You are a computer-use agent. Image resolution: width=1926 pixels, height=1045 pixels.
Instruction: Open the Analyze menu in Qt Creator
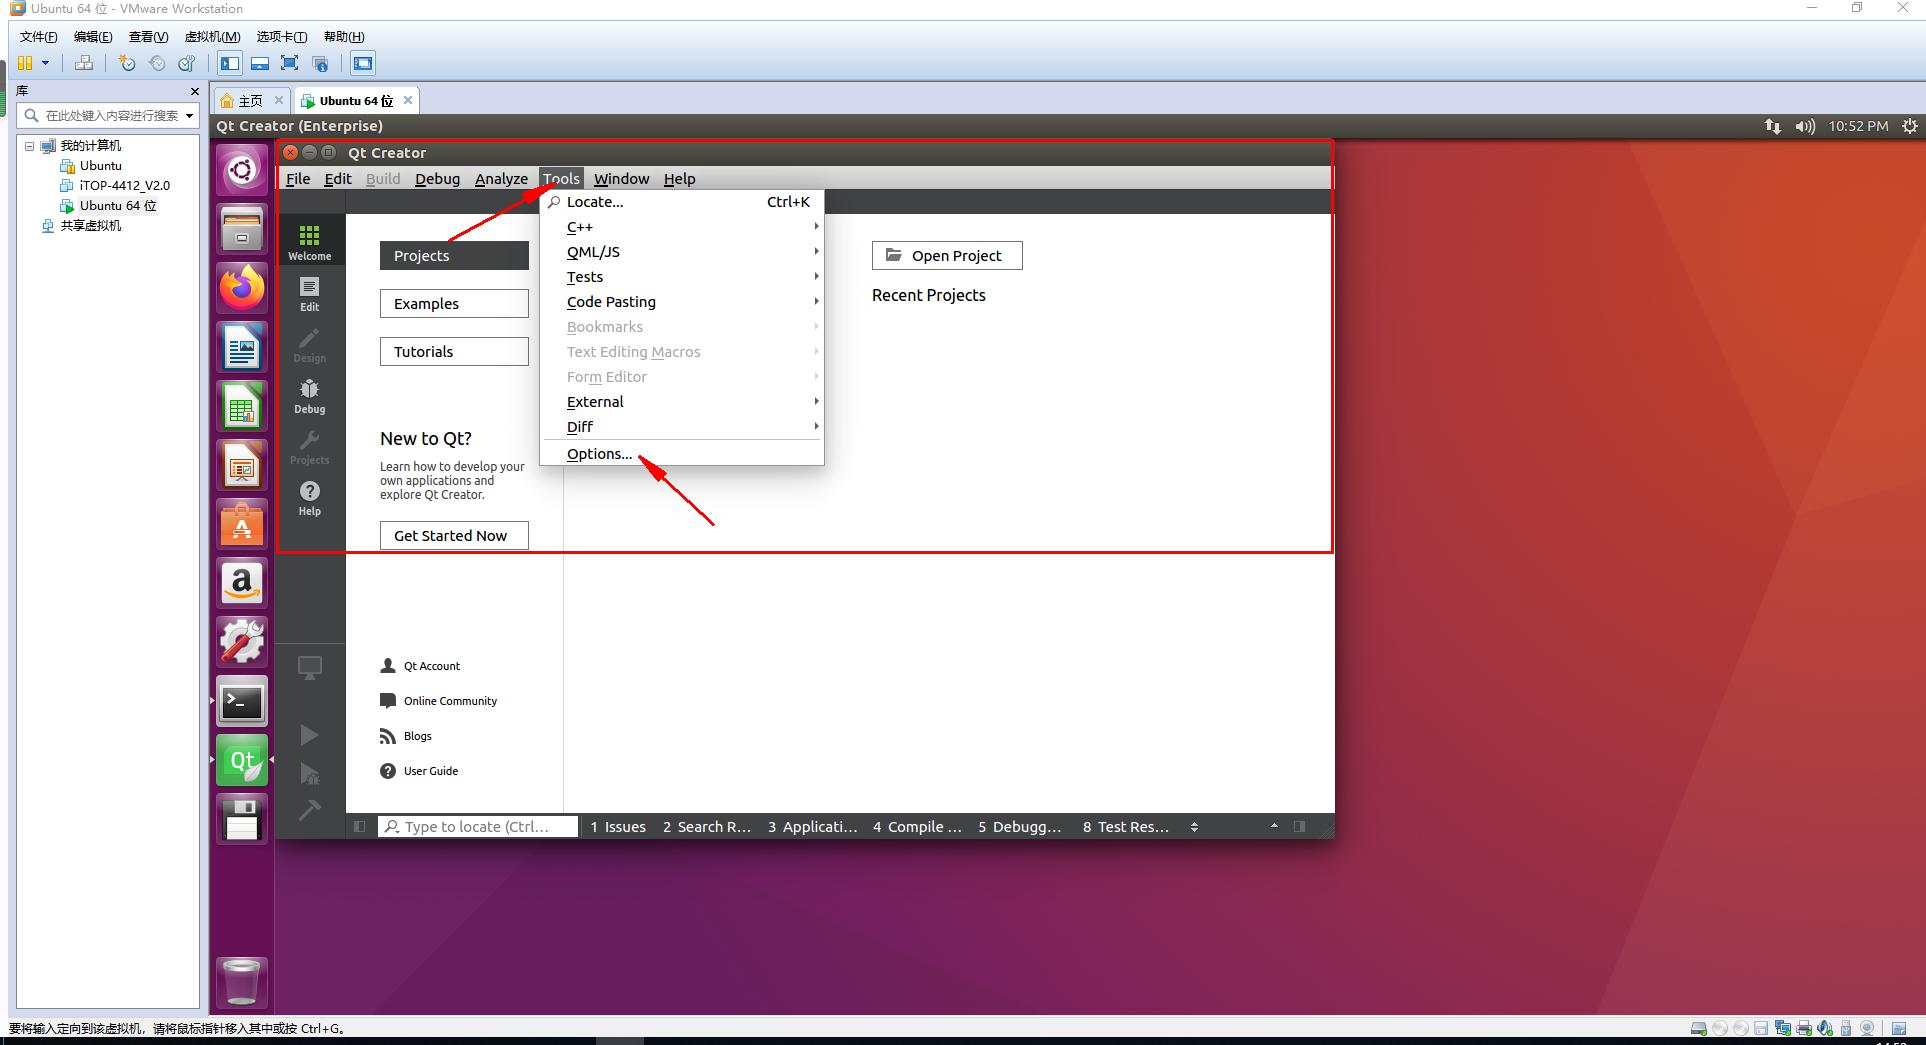(x=501, y=179)
